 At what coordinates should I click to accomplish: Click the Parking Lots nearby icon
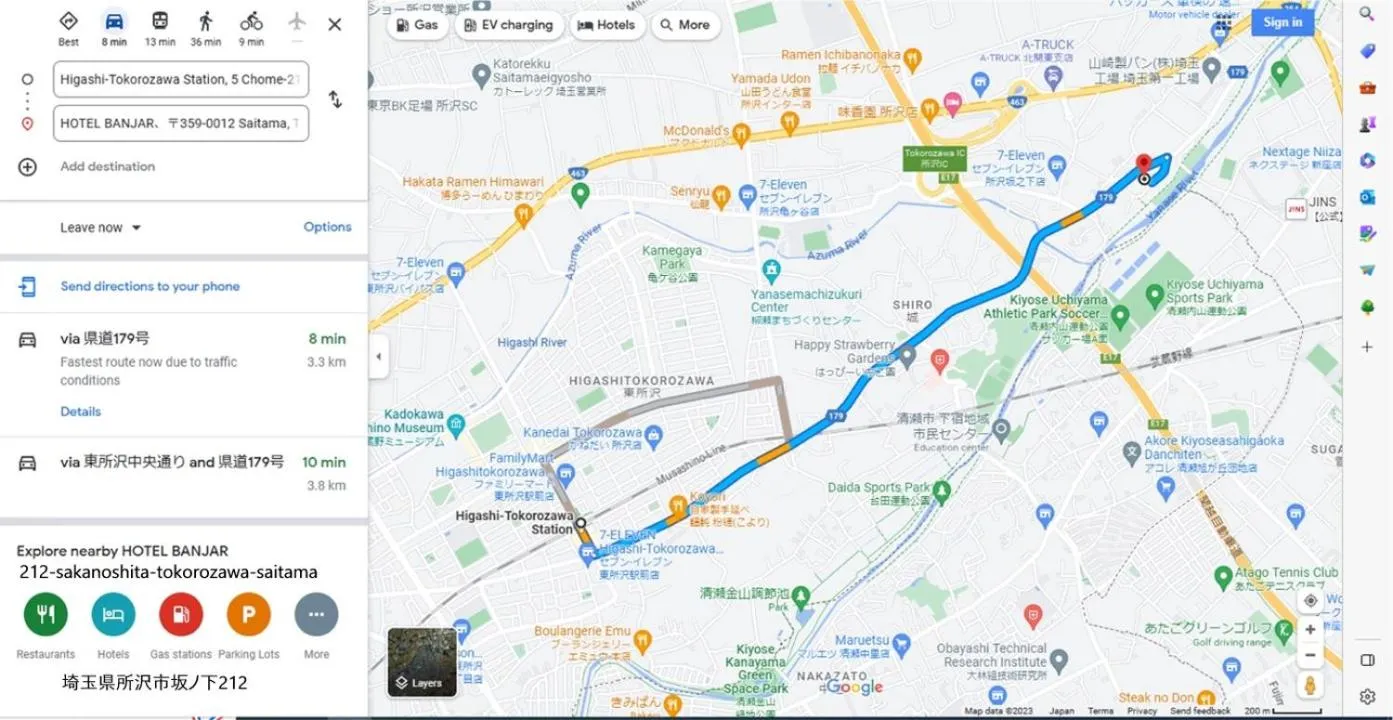248,614
